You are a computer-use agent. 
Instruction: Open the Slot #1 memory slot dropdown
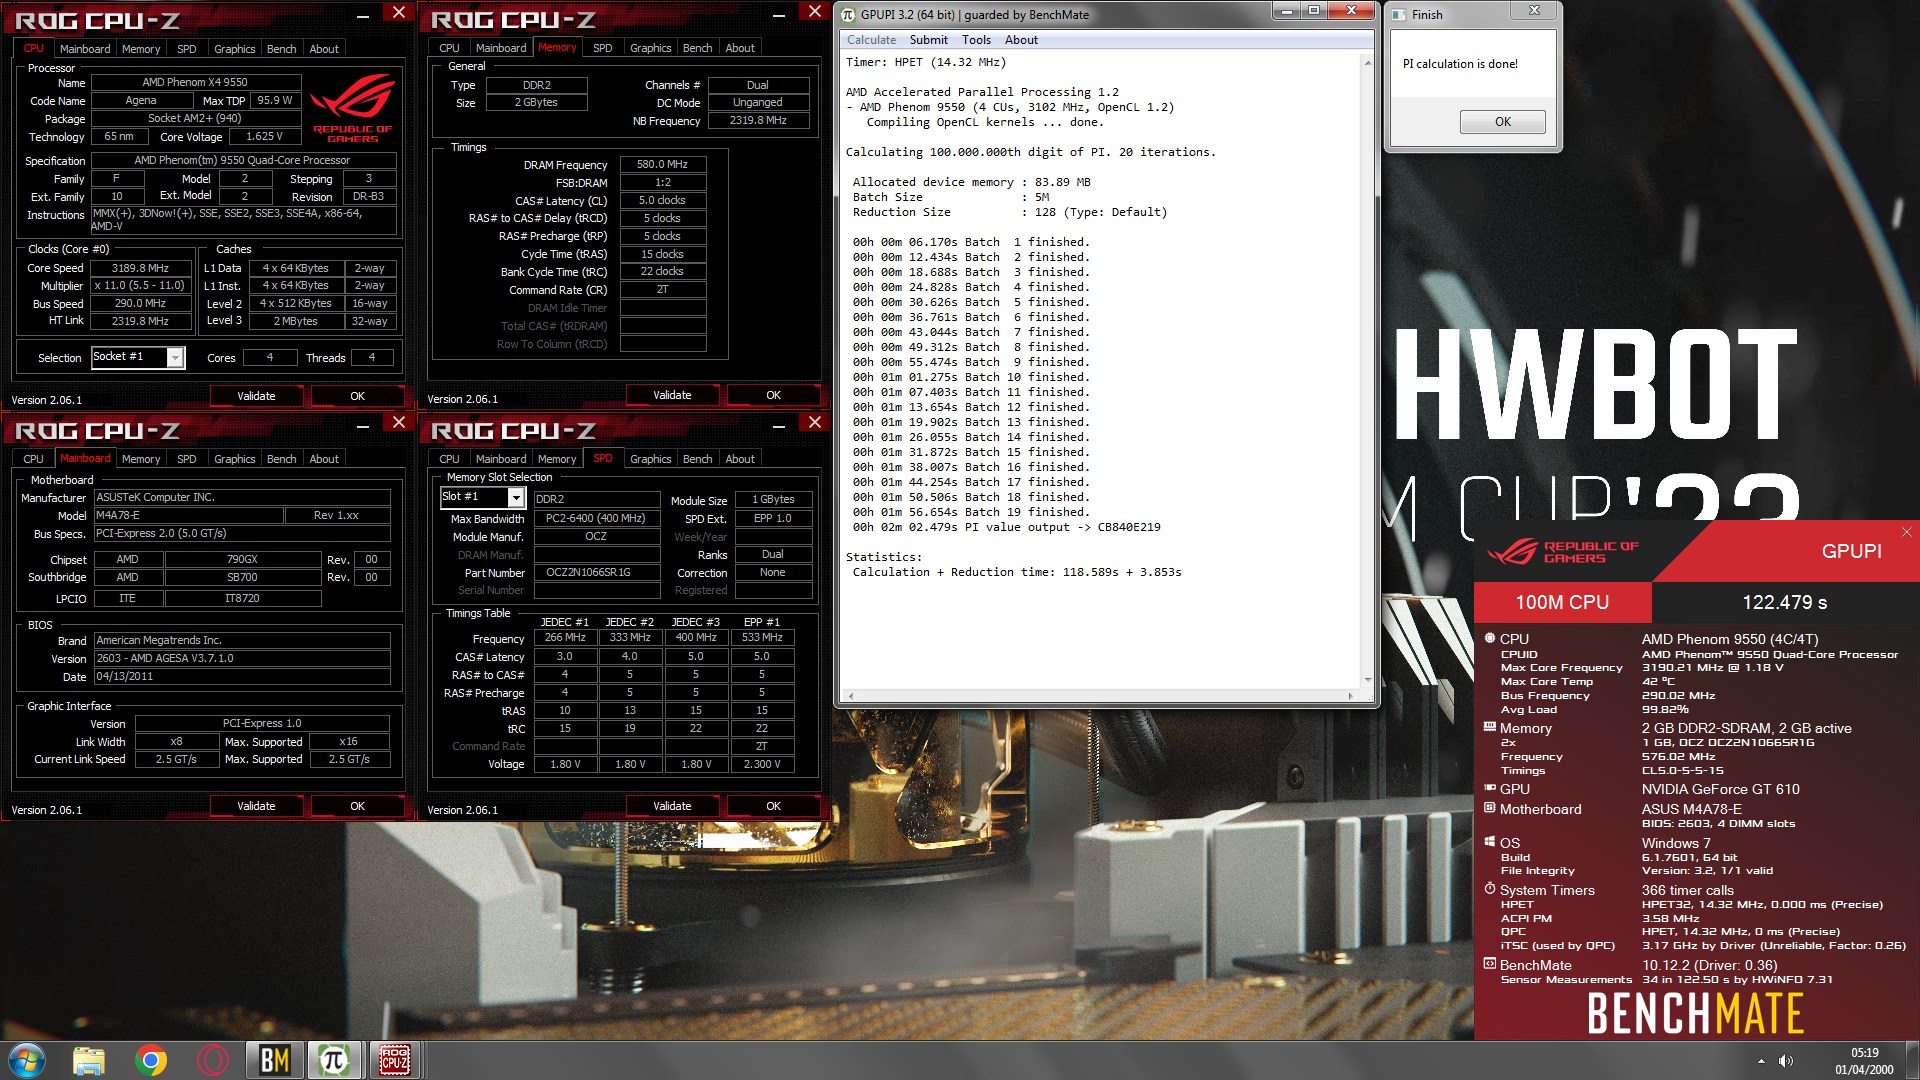coord(516,497)
